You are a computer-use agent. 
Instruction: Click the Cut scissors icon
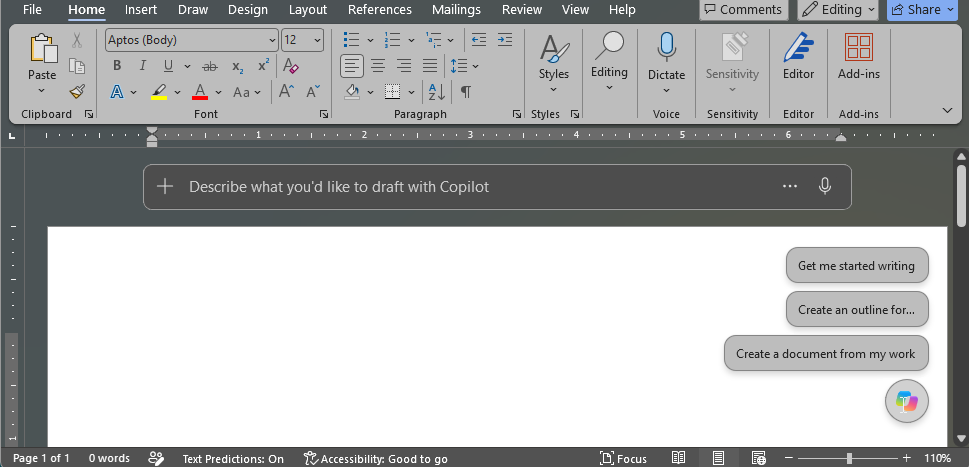77,40
